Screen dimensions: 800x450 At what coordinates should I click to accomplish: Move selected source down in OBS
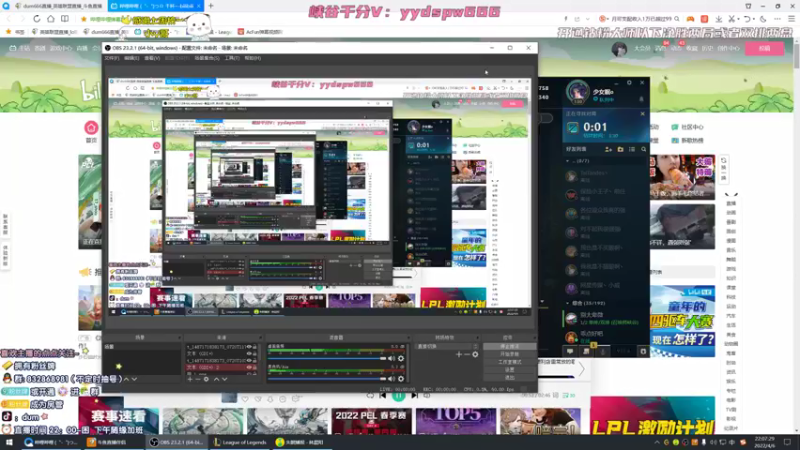[x=224, y=379]
